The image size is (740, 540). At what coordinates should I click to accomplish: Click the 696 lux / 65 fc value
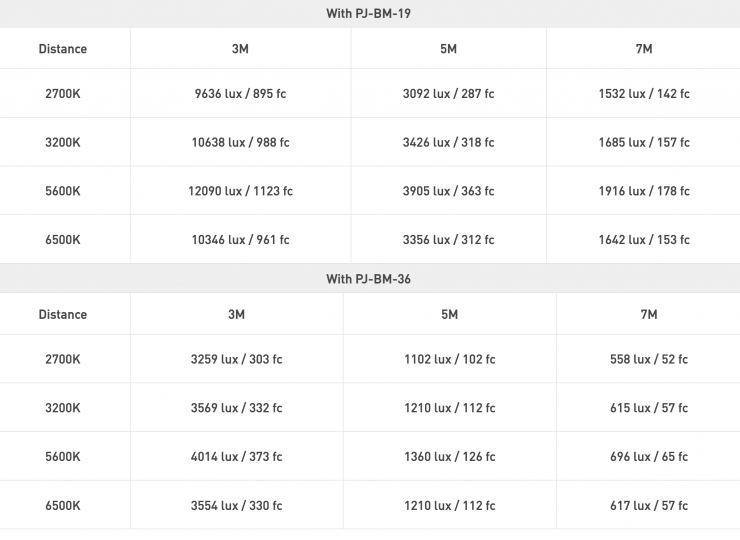(648, 457)
